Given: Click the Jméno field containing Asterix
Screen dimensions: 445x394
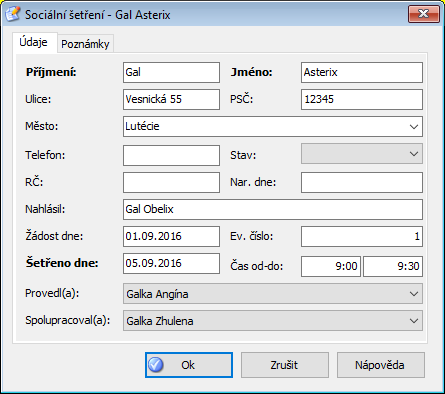Looking at the screenshot, I should click(x=362, y=72).
